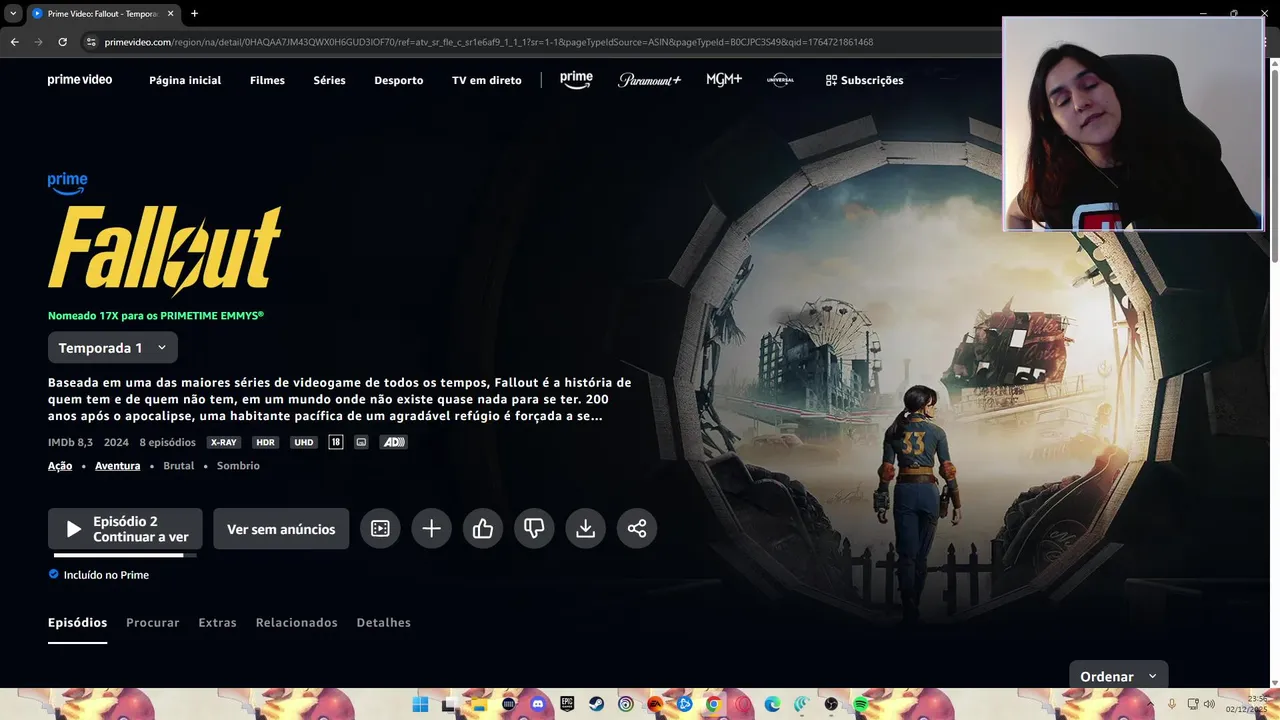Open the Ordenar sort dropdown
The width and height of the screenshot is (1280, 720).
click(1118, 676)
